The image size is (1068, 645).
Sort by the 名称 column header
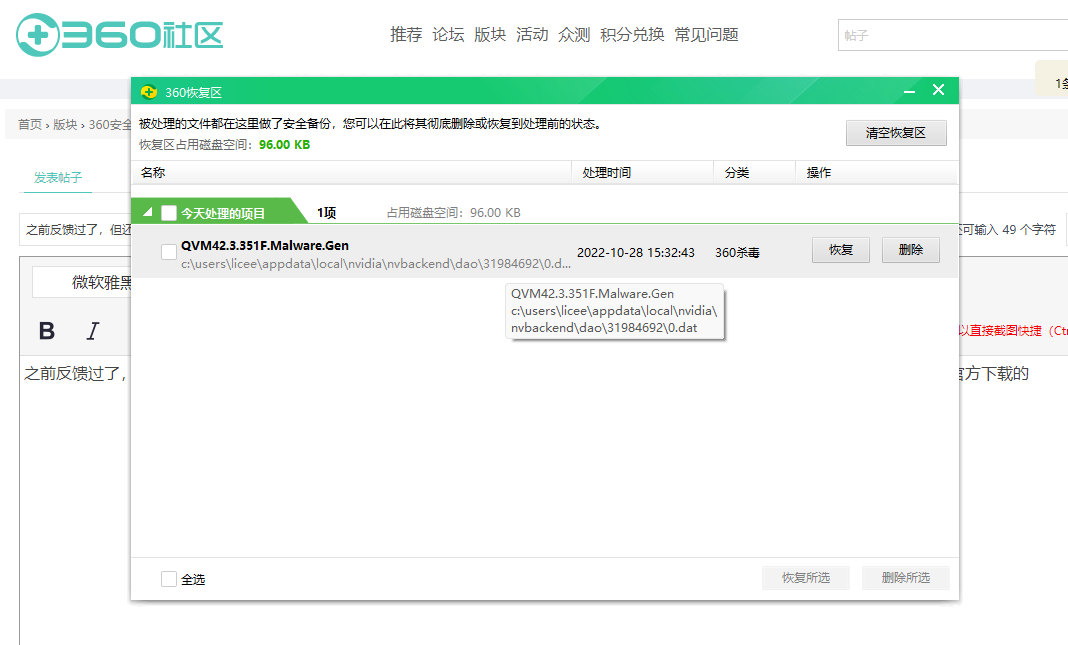[x=351, y=173]
